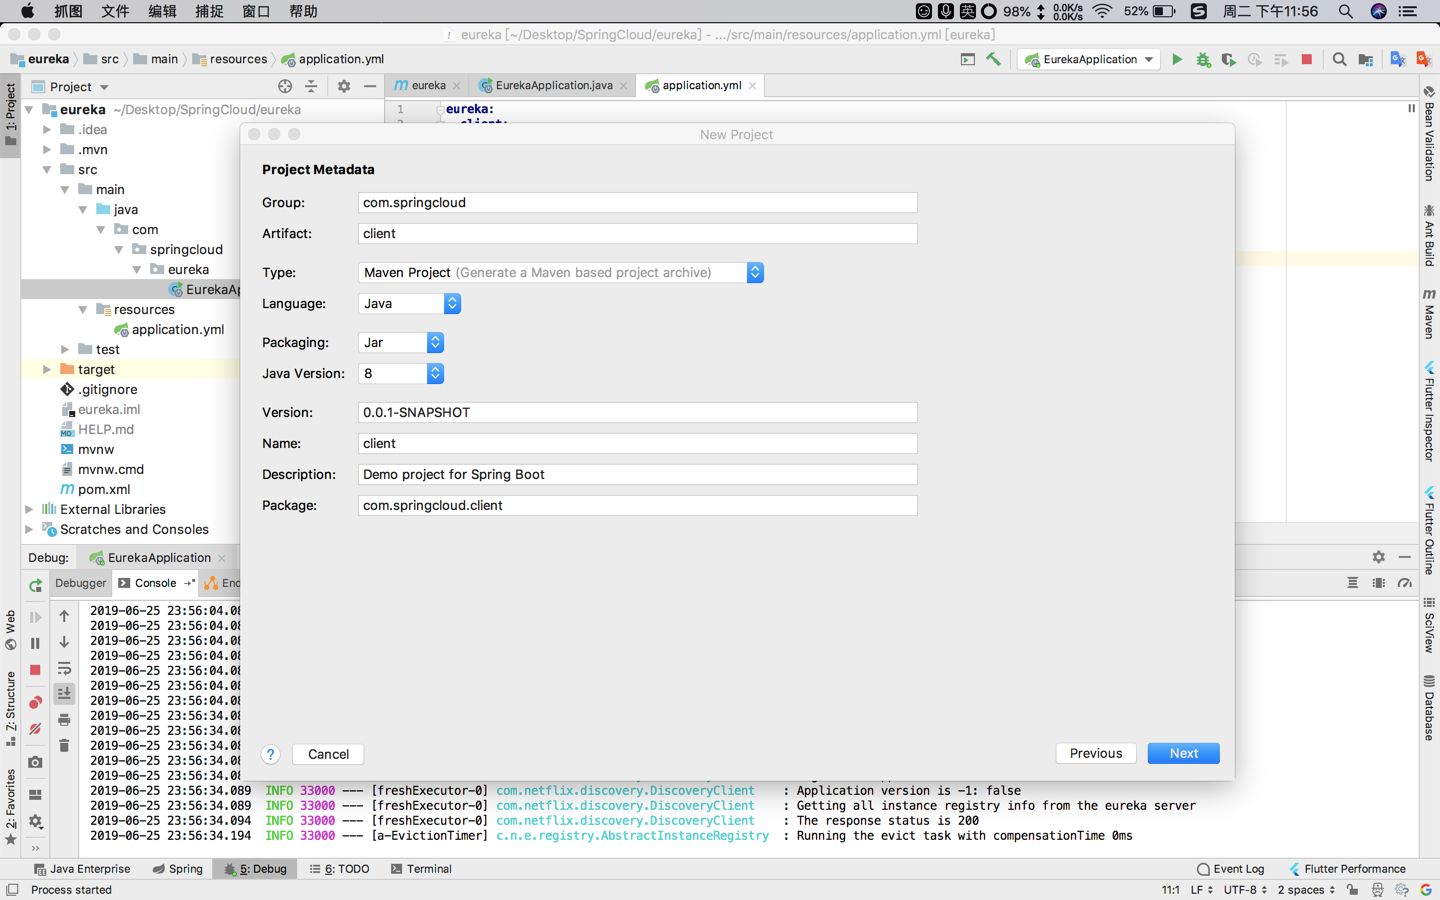Image resolution: width=1440 pixels, height=900 pixels.
Task: Open the Language dropdown Java
Action: pos(409,303)
